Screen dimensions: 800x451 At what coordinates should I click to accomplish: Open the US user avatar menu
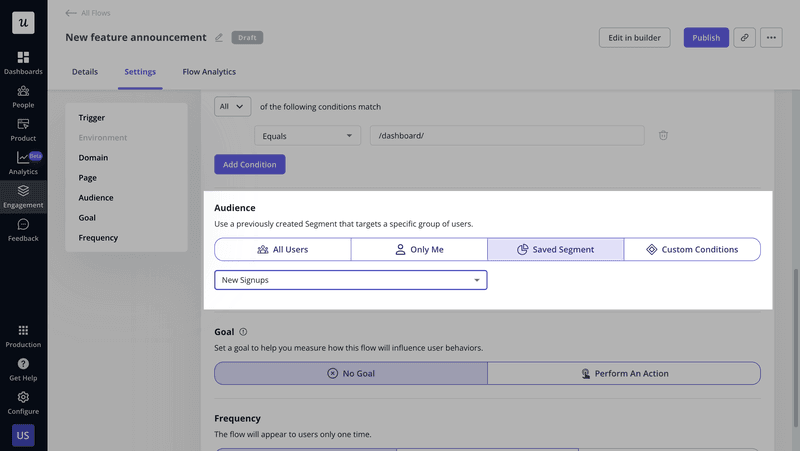tap(23, 435)
